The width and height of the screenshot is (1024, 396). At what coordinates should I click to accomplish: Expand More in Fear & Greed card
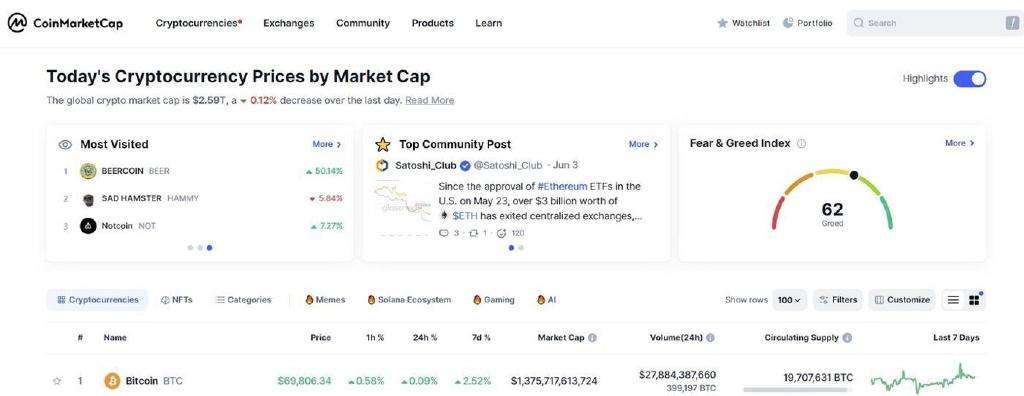960,143
